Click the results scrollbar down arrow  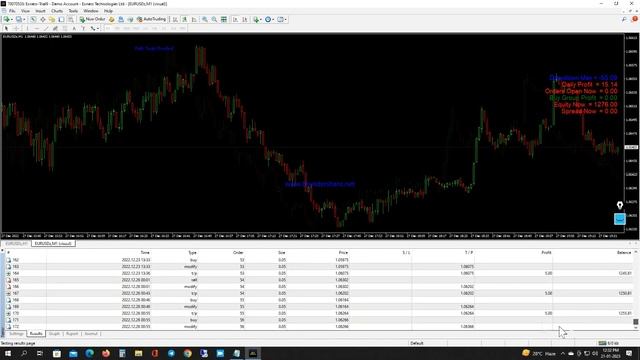click(x=636, y=328)
